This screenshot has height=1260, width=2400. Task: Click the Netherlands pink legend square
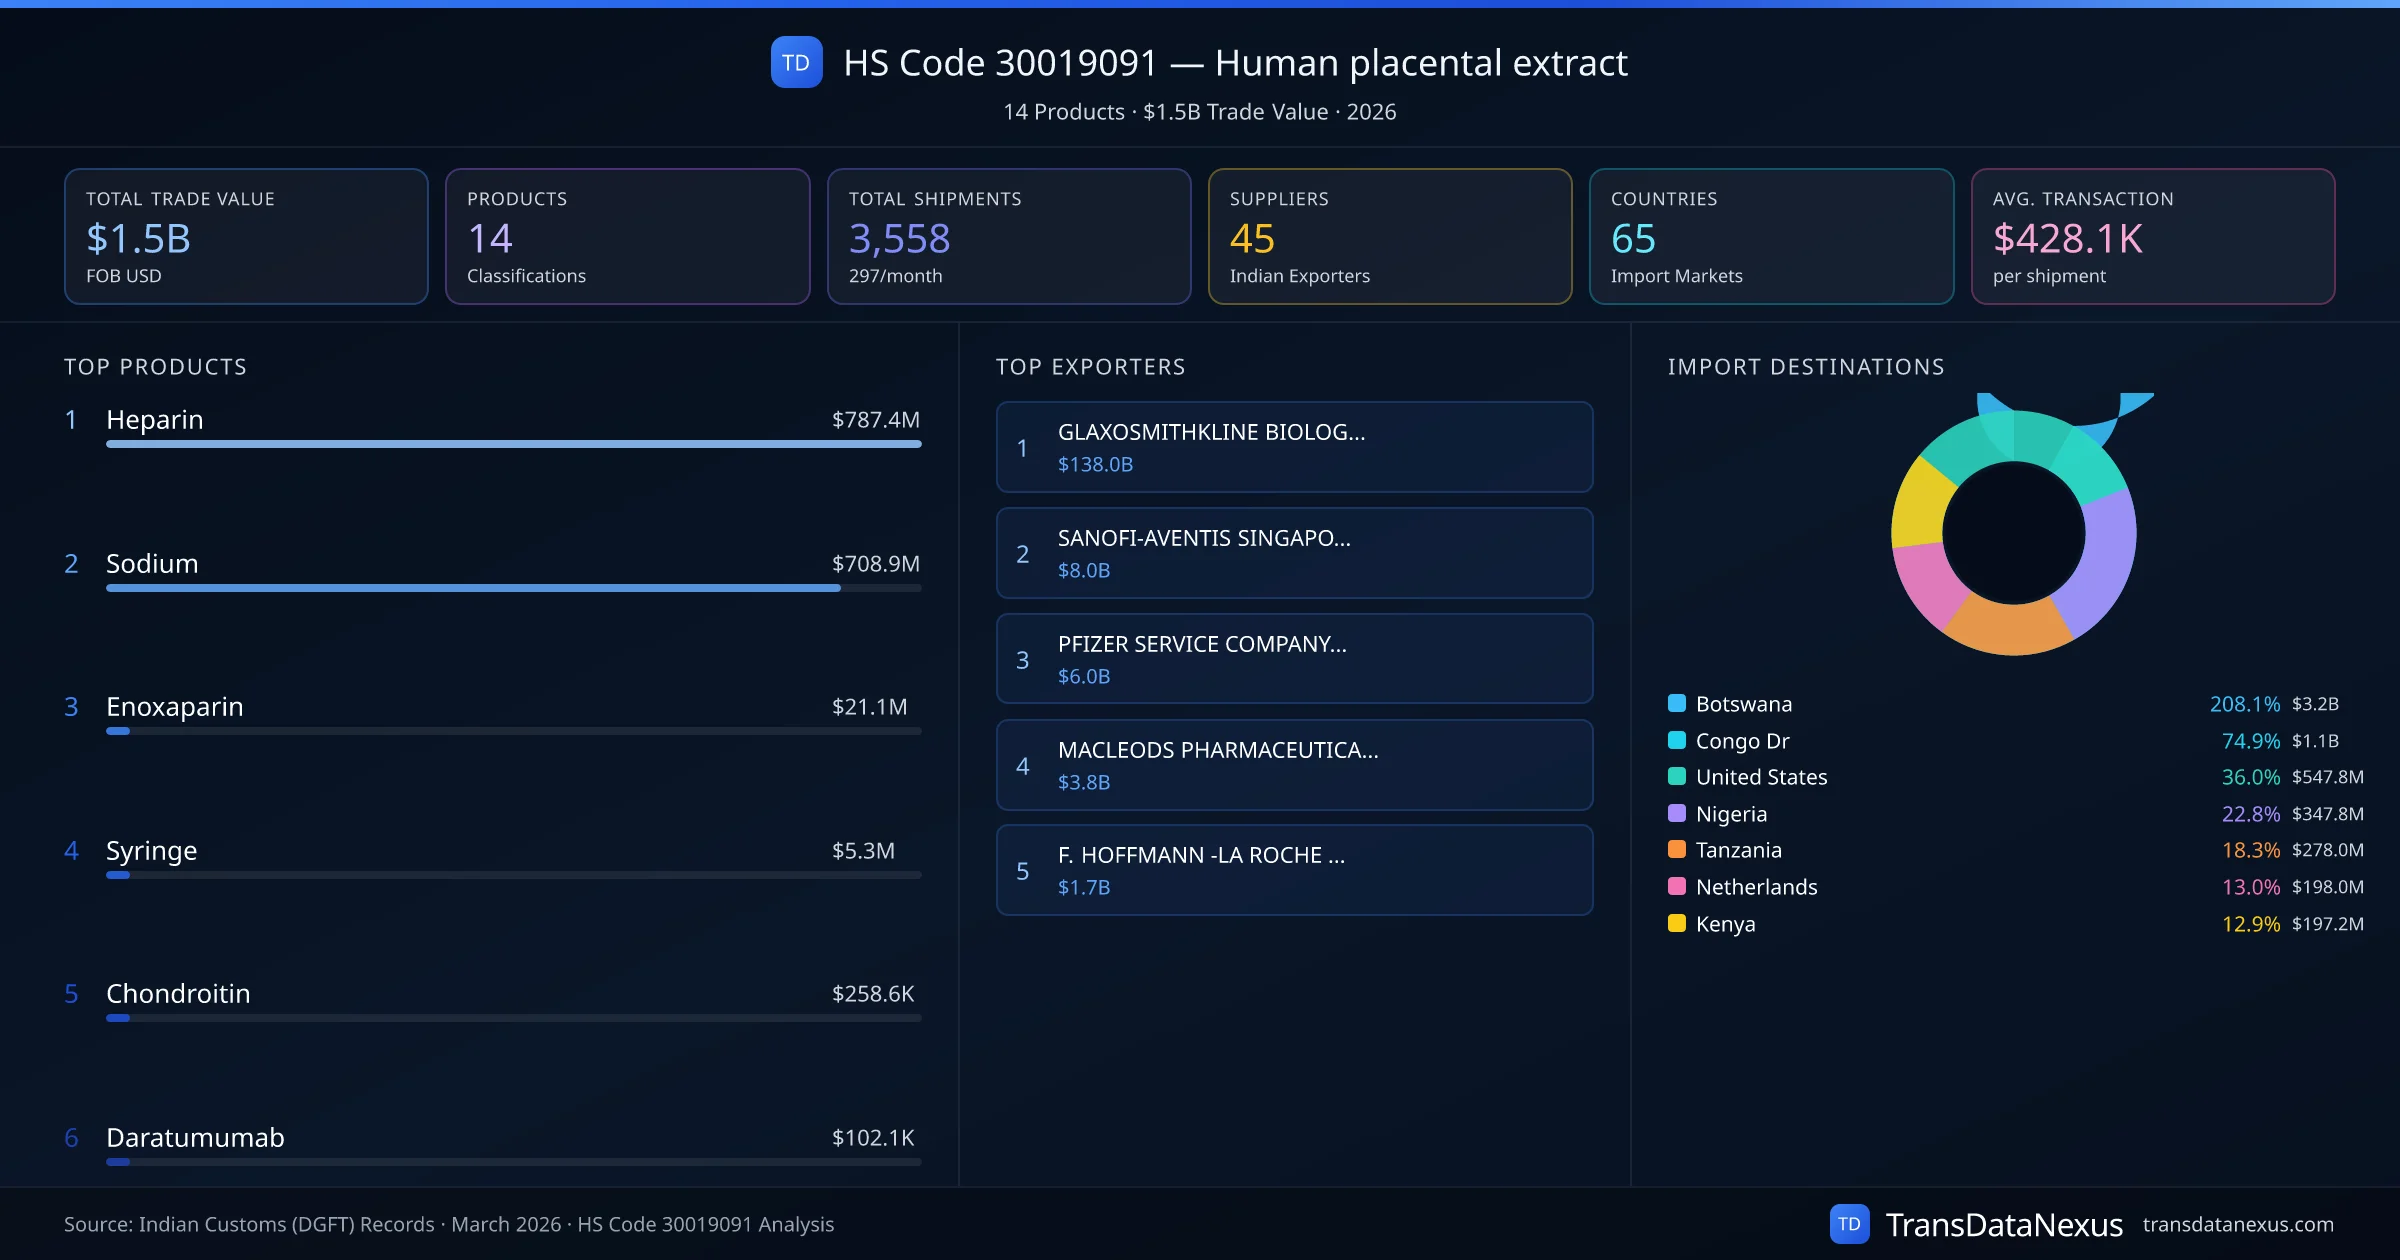(x=1677, y=886)
